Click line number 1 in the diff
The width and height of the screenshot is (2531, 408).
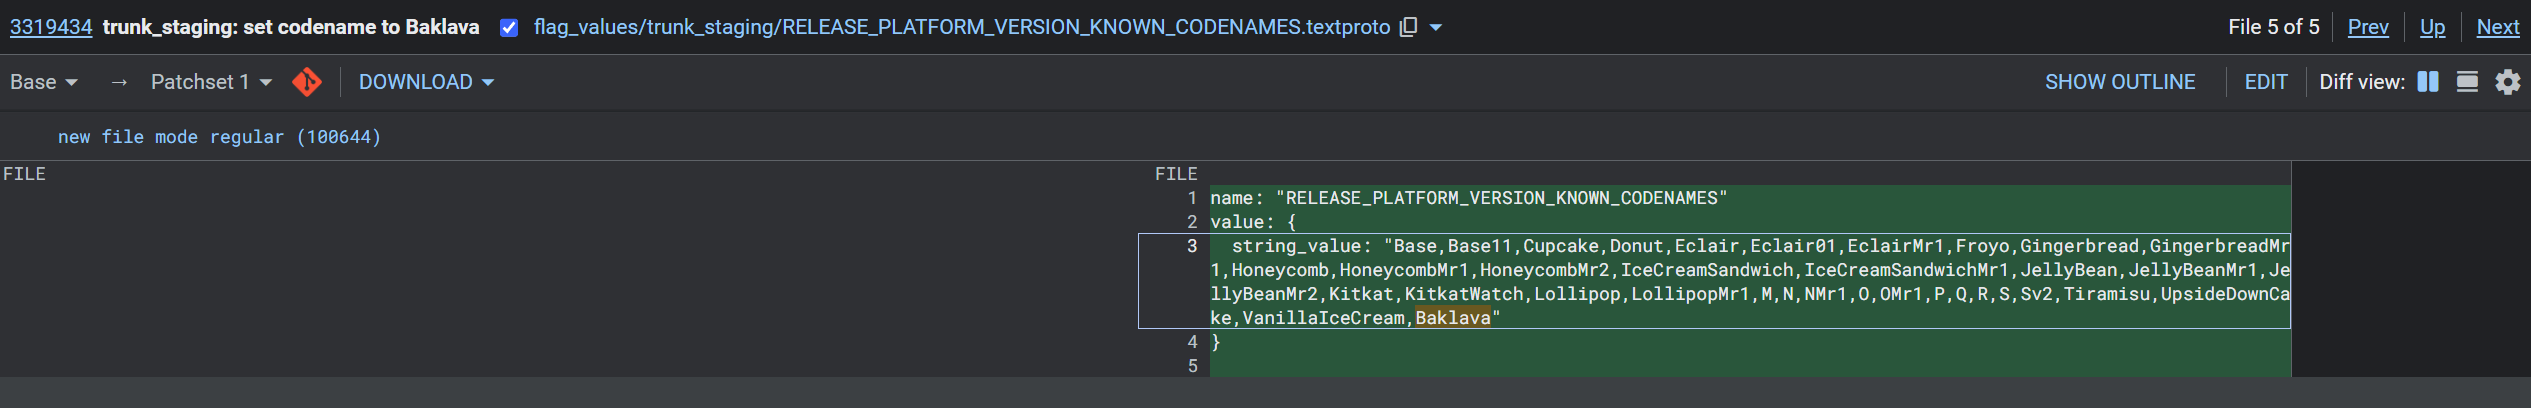1191,198
